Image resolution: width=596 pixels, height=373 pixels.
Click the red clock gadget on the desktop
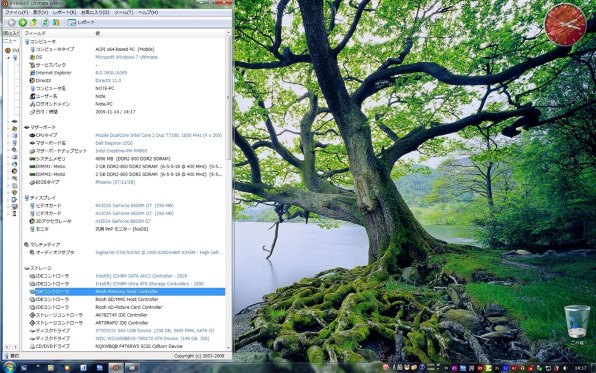(x=565, y=25)
